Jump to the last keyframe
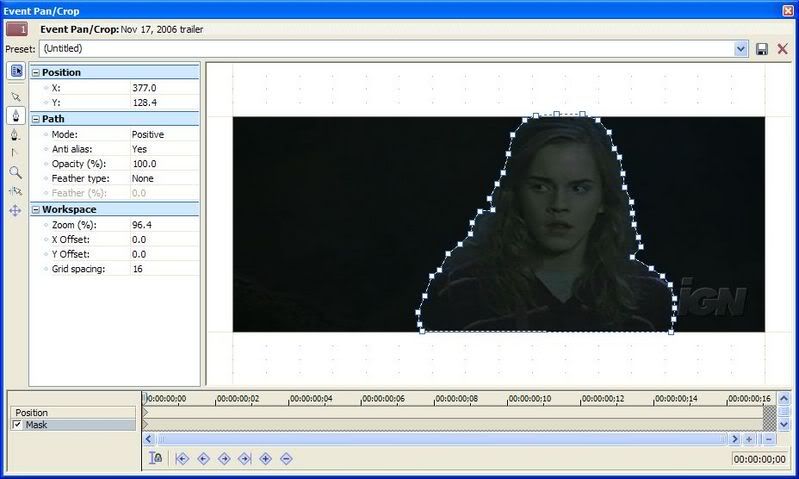 tap(245, 459)
